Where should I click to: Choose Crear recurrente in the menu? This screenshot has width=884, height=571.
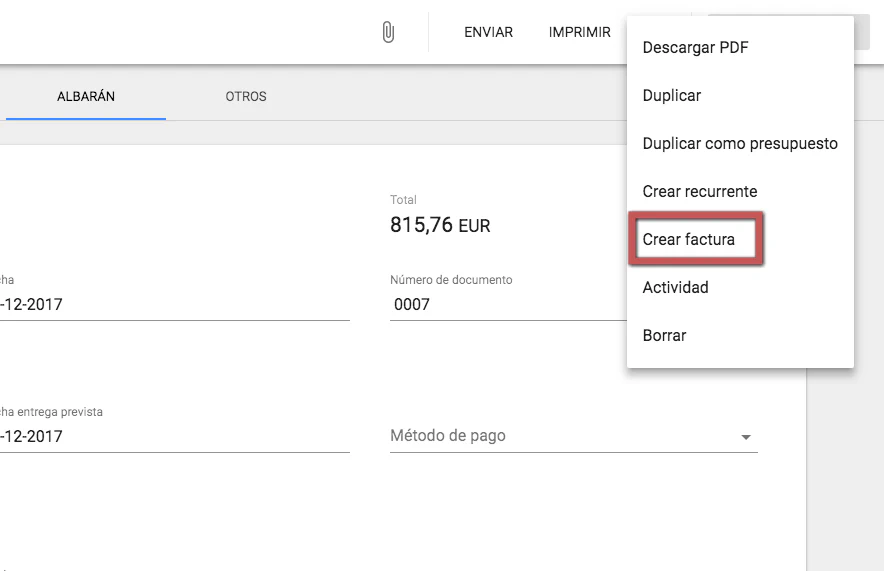click(699, 192)
